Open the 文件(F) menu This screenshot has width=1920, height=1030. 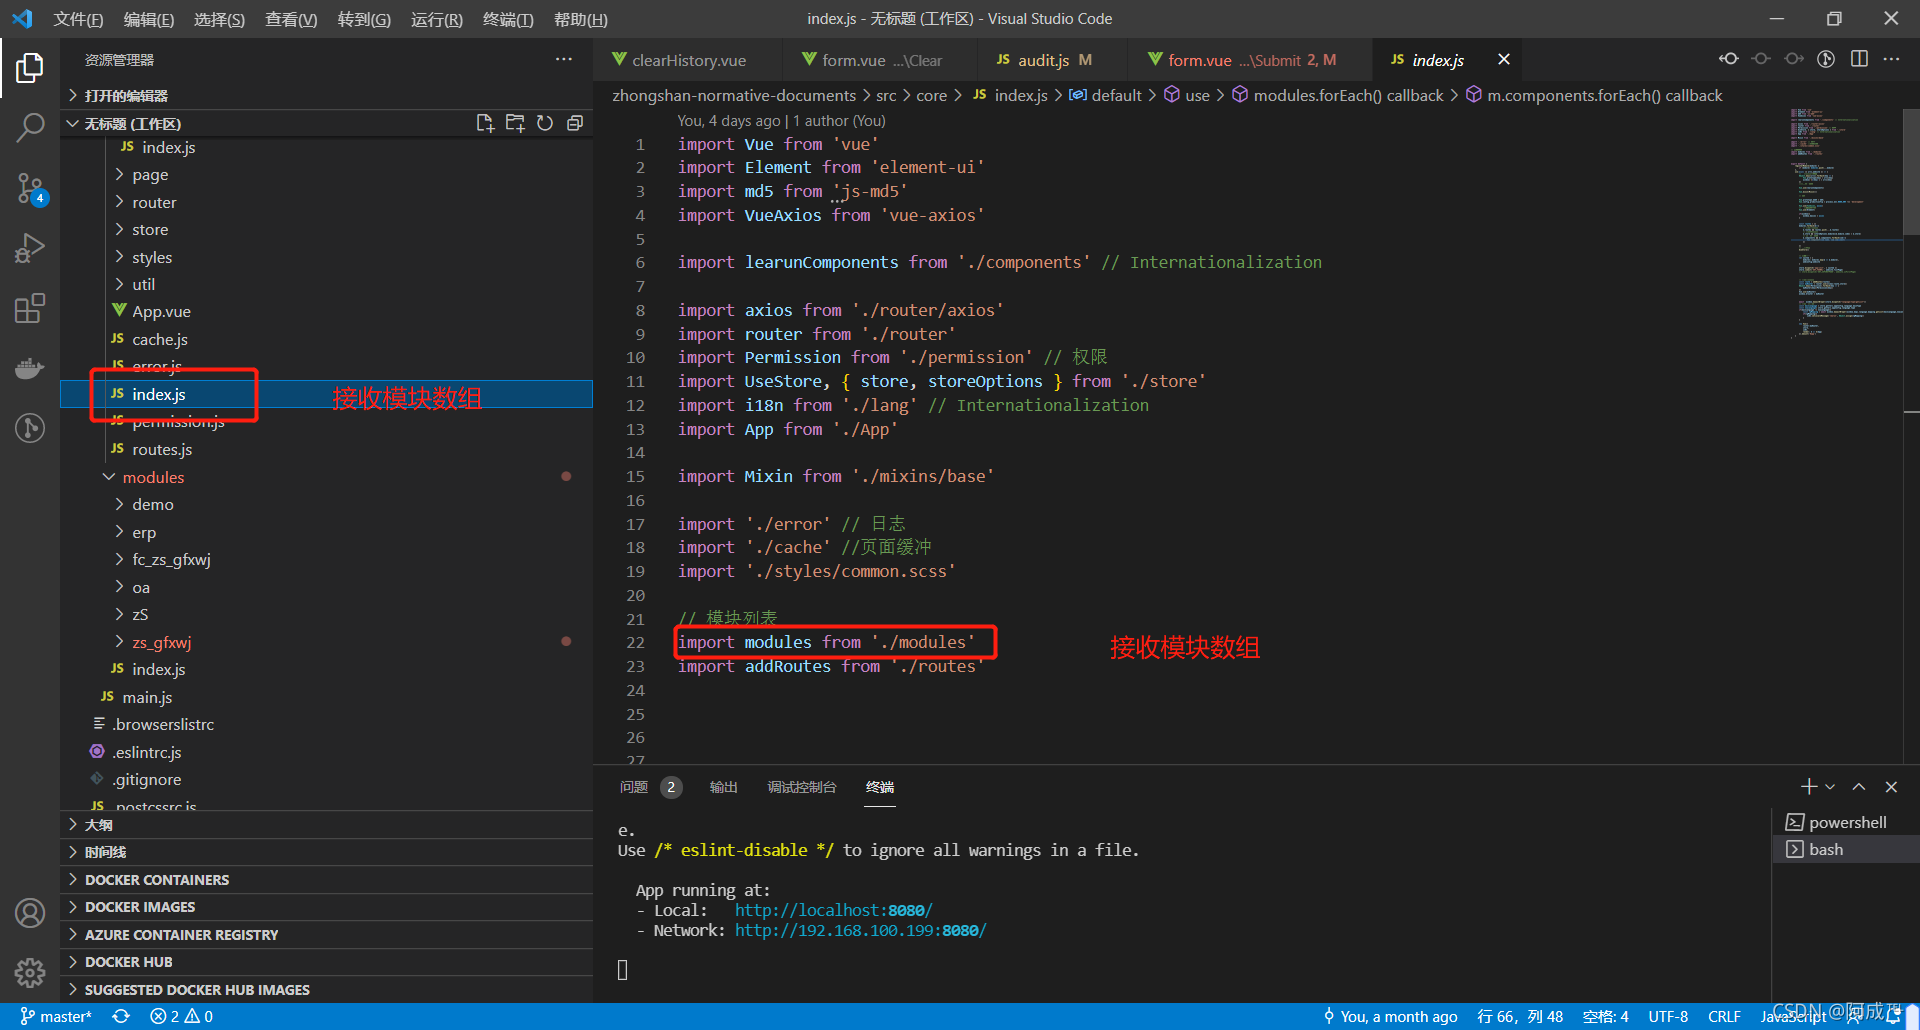pos(78,19)
